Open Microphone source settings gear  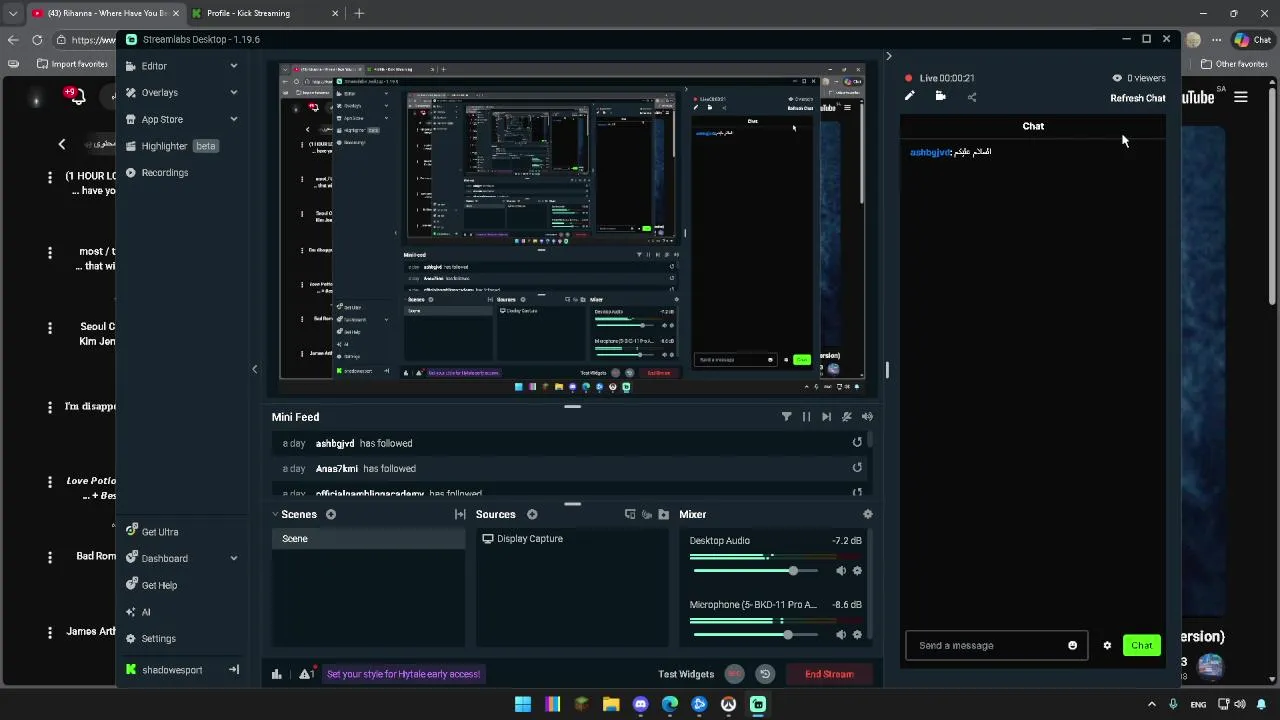[857, 635]
